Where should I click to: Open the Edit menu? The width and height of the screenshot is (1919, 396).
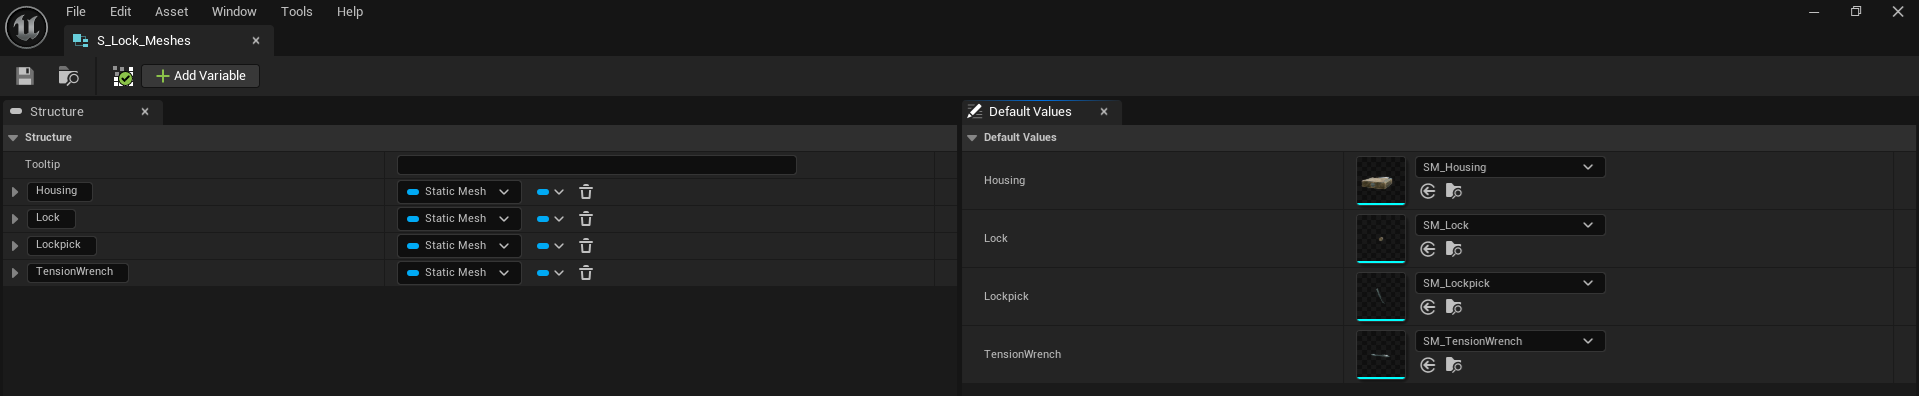(x=121, y=12)
